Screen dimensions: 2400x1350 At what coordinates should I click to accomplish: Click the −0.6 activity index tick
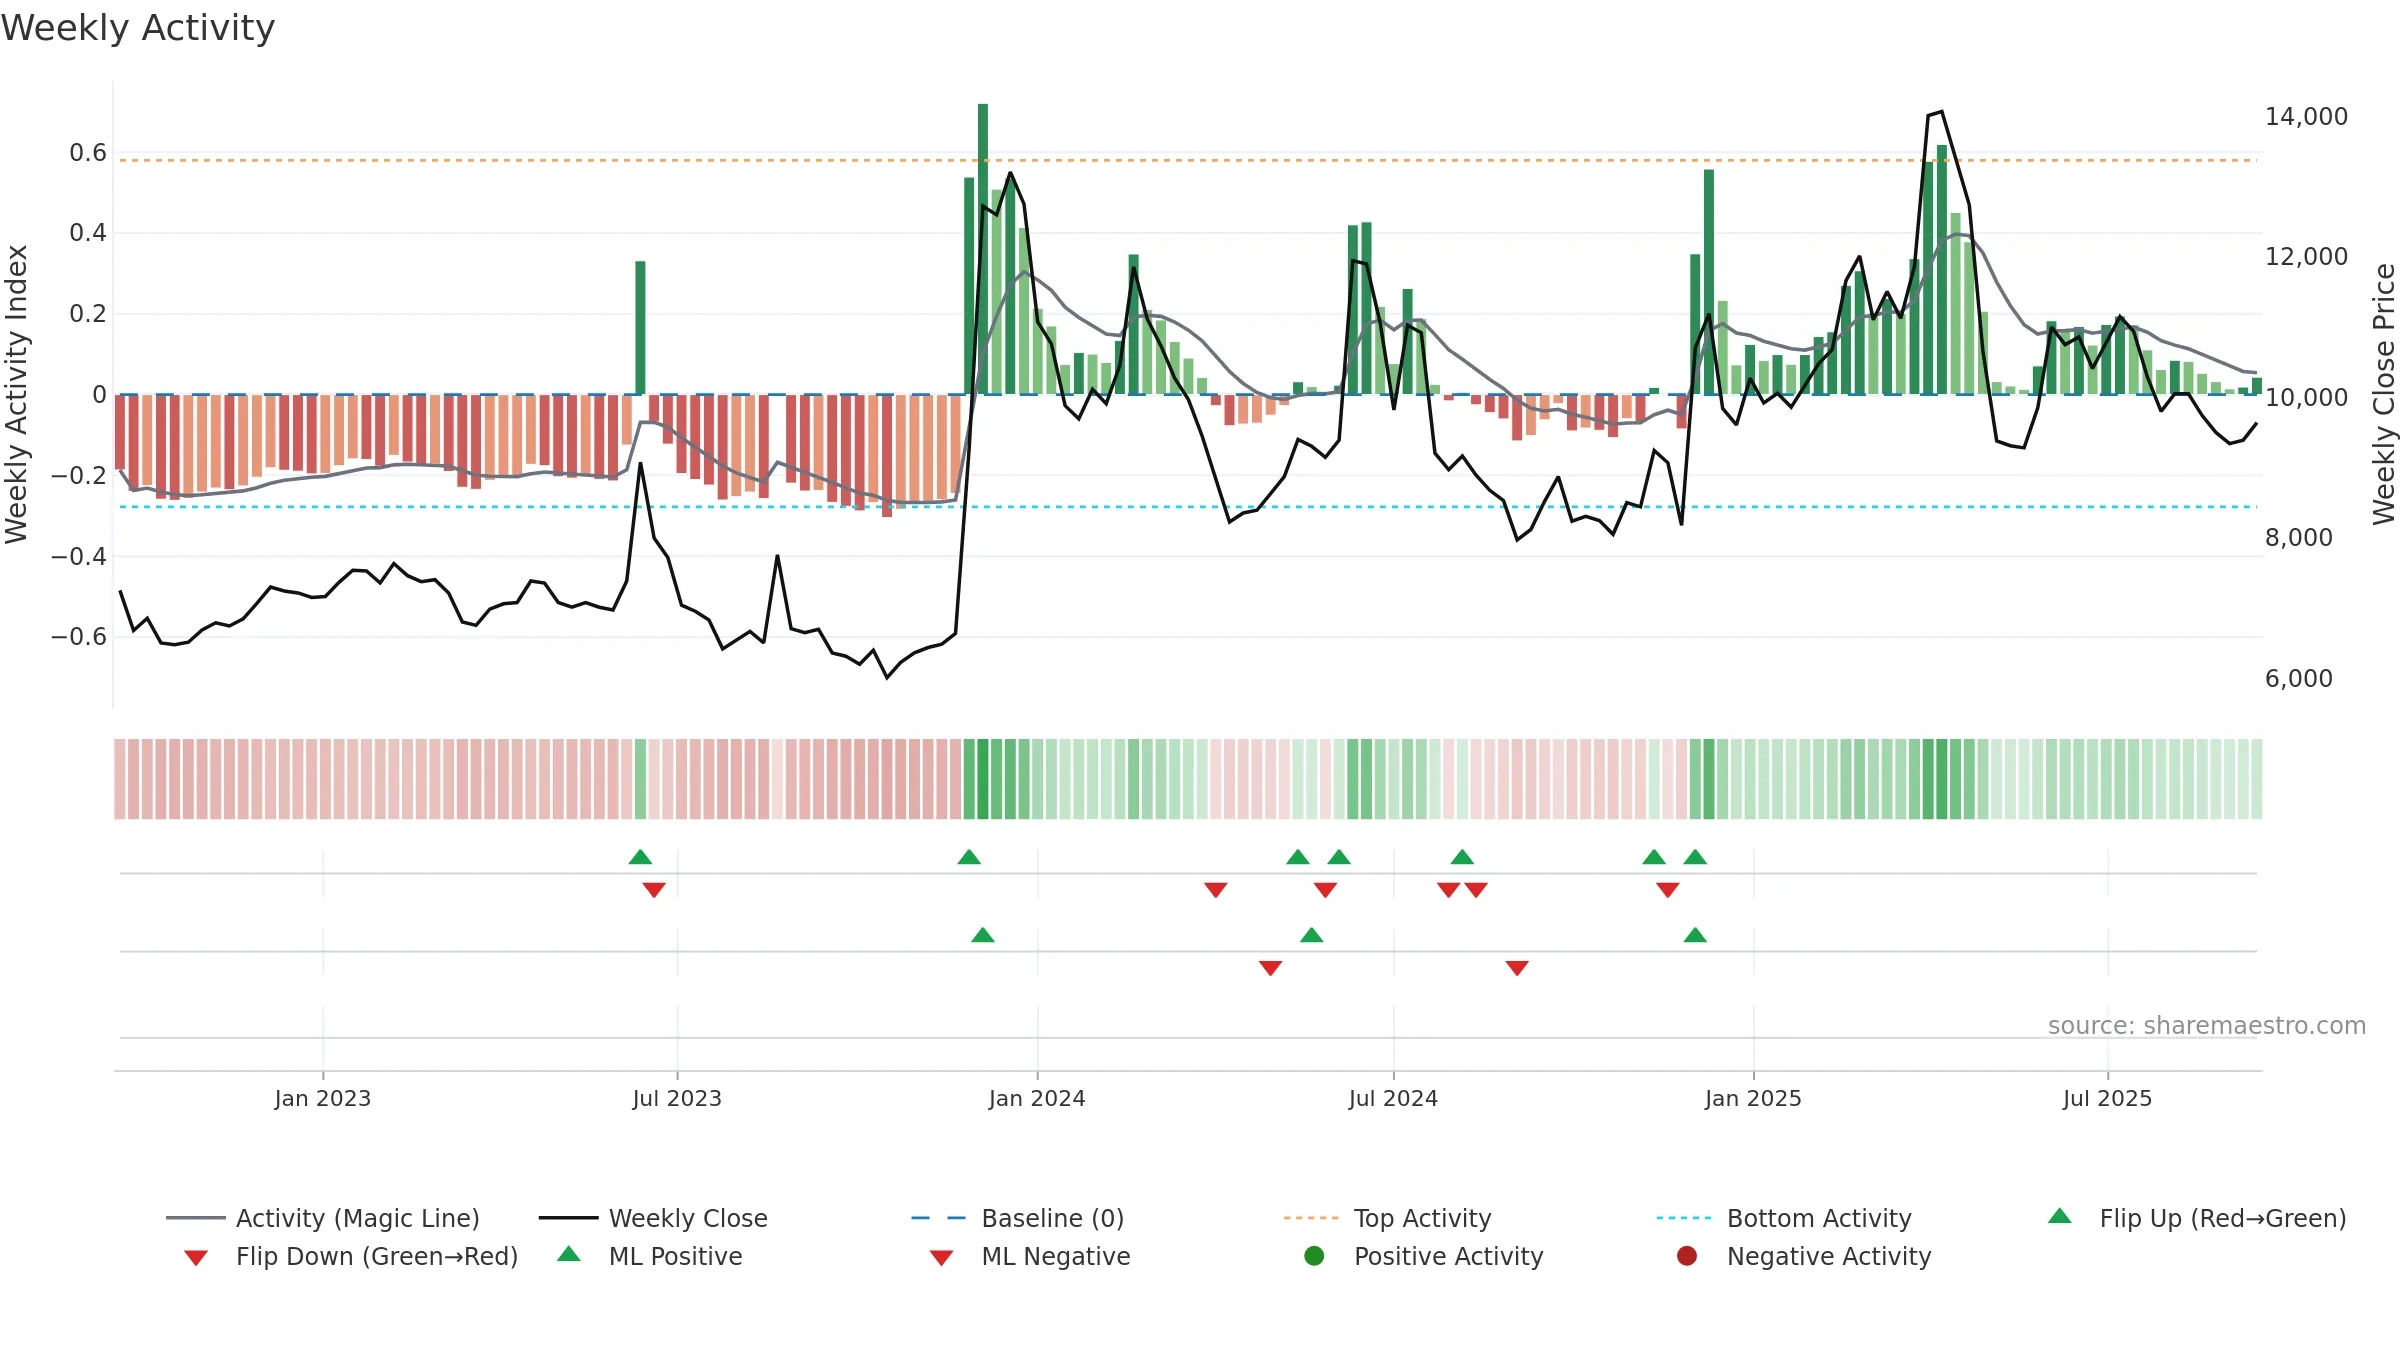(79, 636)
